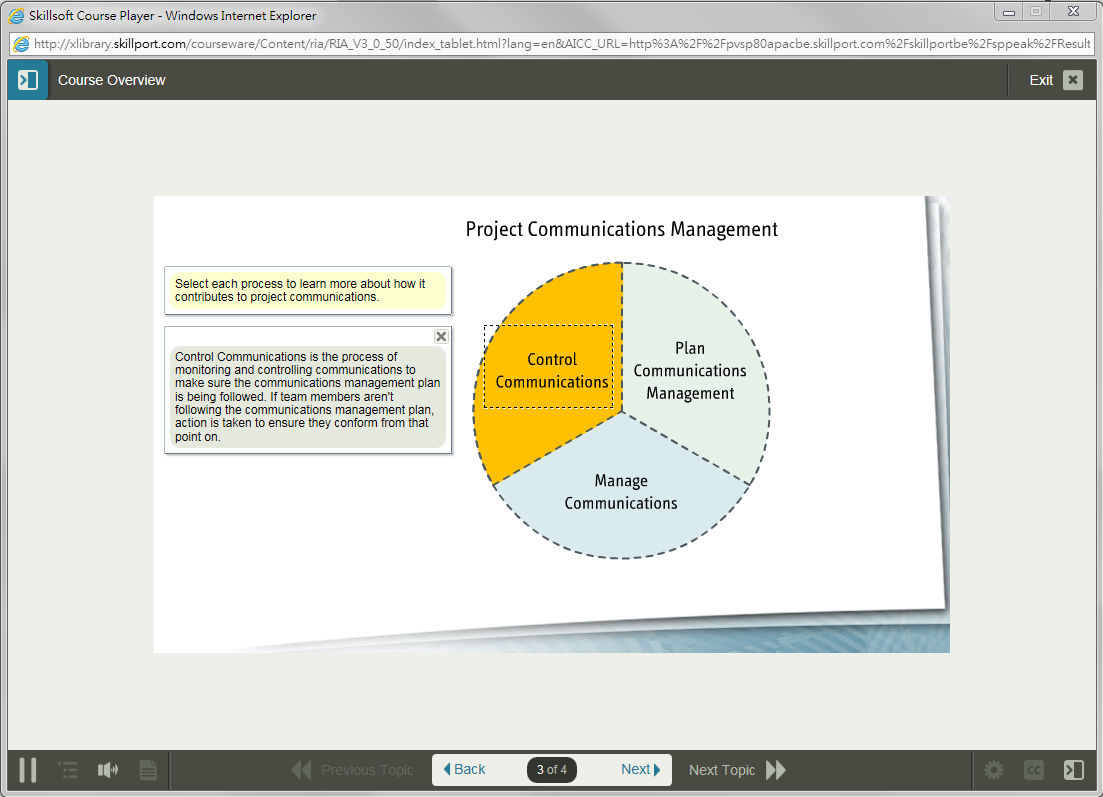Select the Manage Communications pie slice

tap(621, 492)
